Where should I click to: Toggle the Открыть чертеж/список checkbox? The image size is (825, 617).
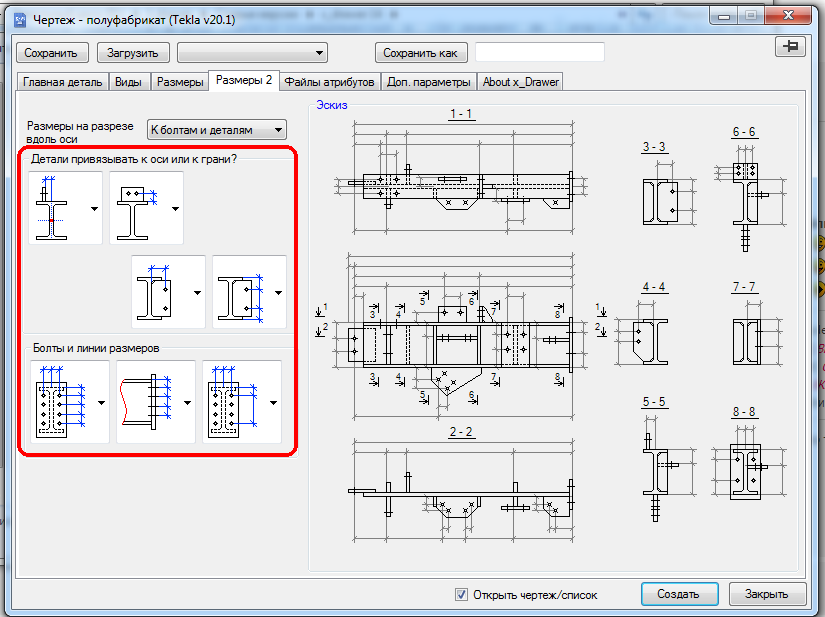[x=461, y=594]
